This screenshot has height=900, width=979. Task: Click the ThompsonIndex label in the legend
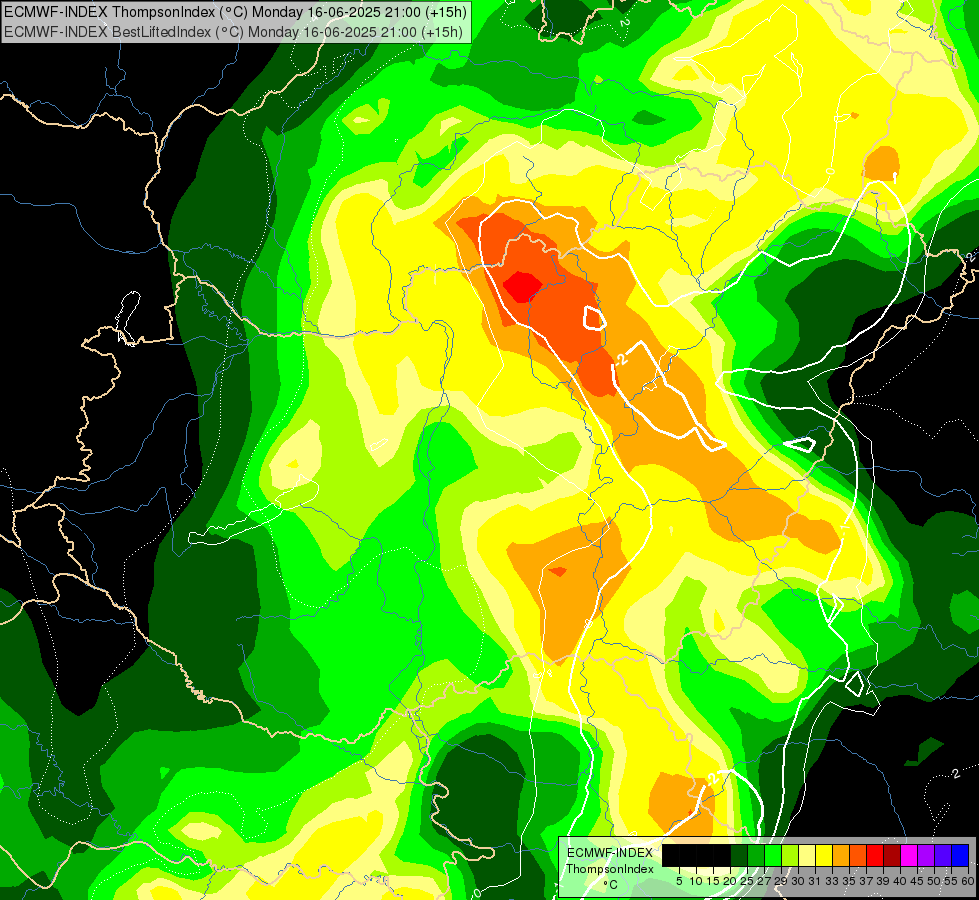coord(610,869)
